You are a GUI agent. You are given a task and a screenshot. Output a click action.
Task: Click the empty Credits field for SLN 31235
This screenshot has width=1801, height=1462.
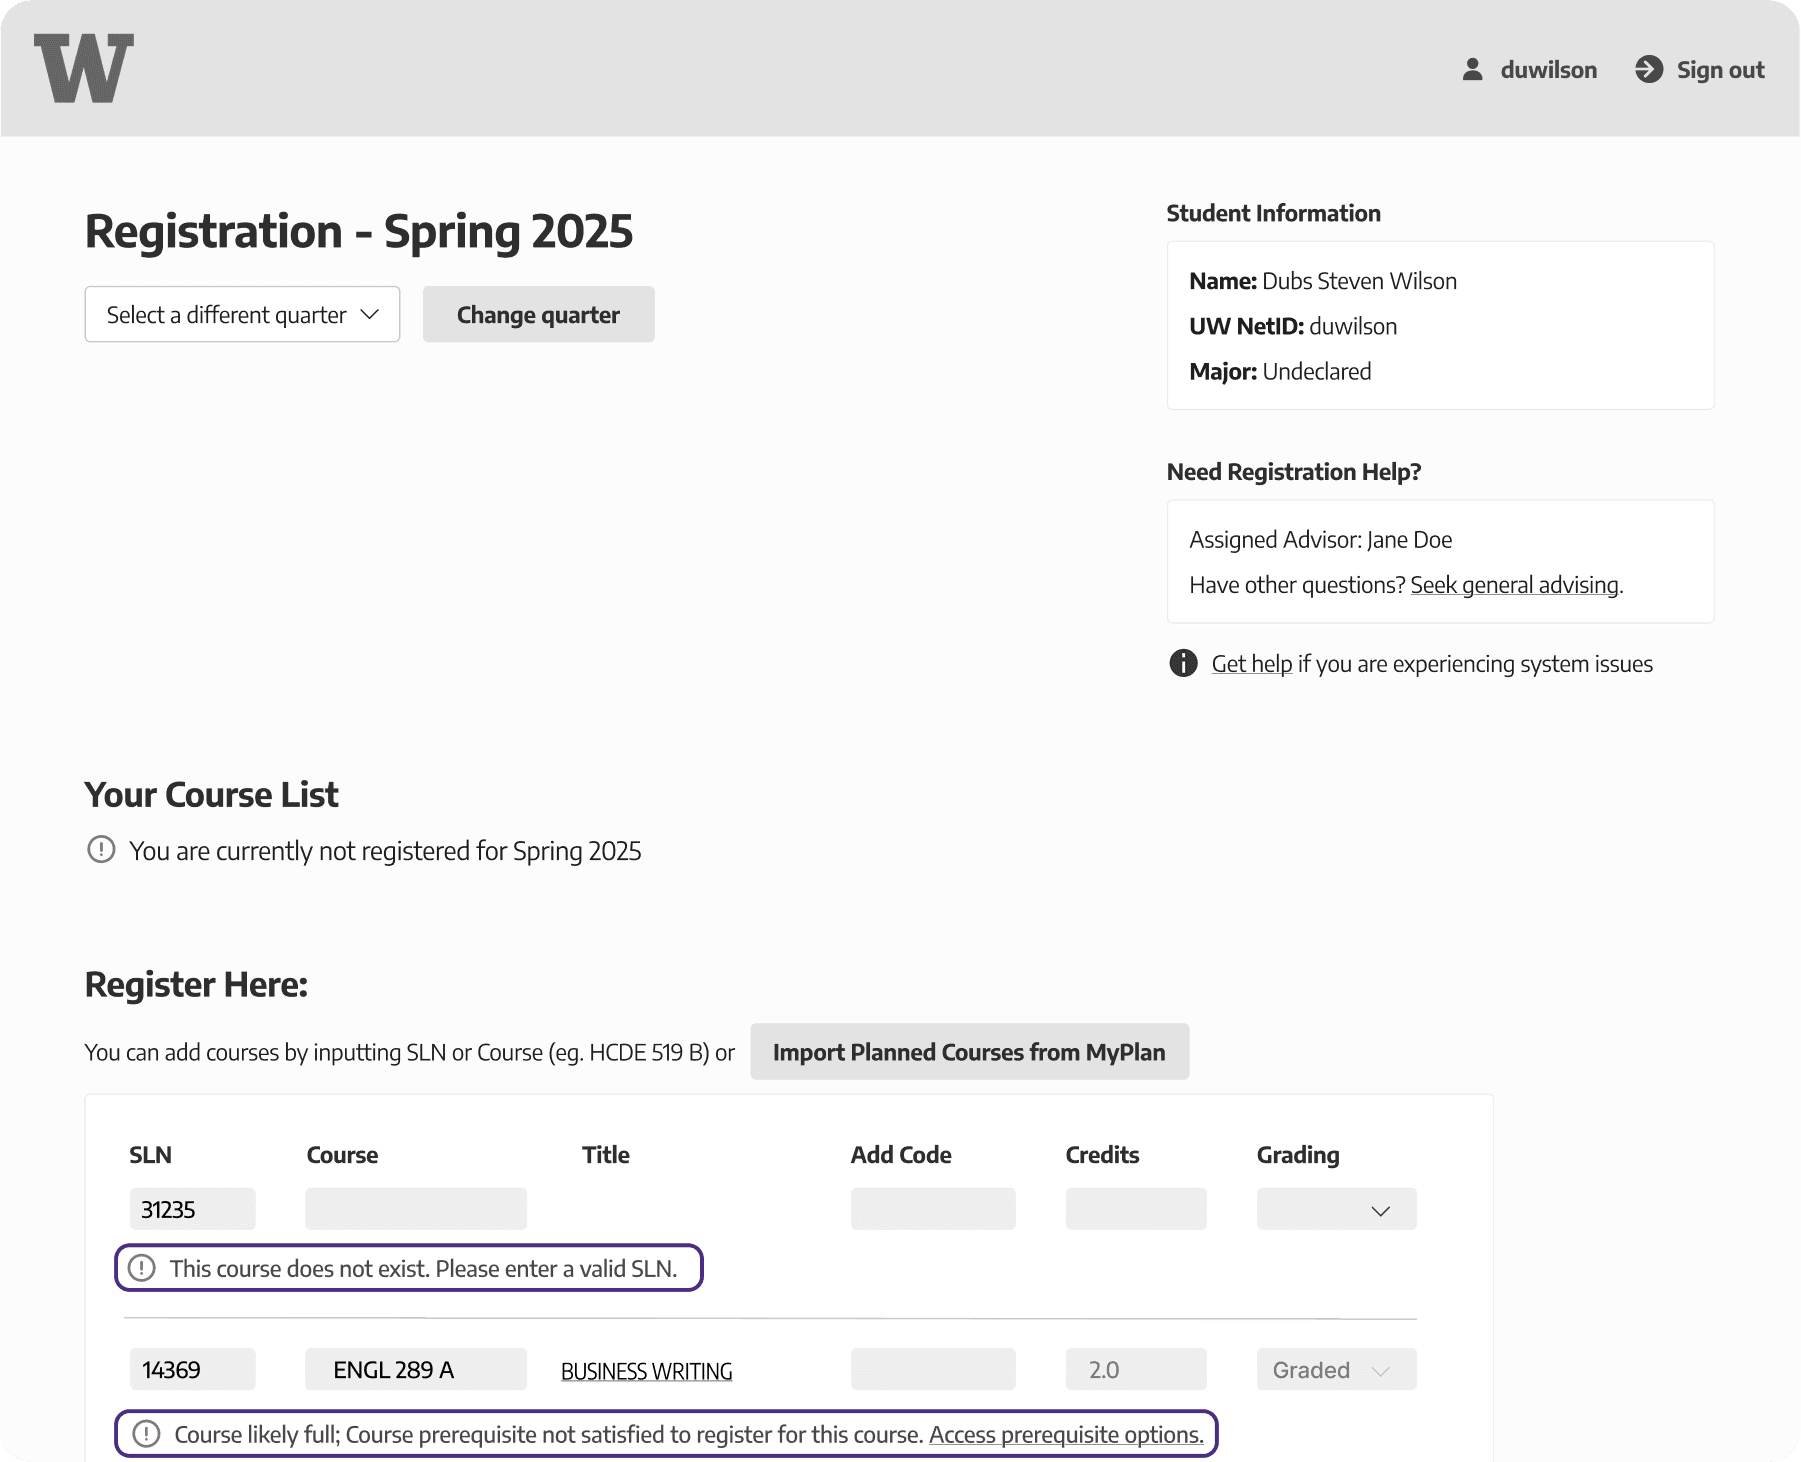tap(1136, 1209)
